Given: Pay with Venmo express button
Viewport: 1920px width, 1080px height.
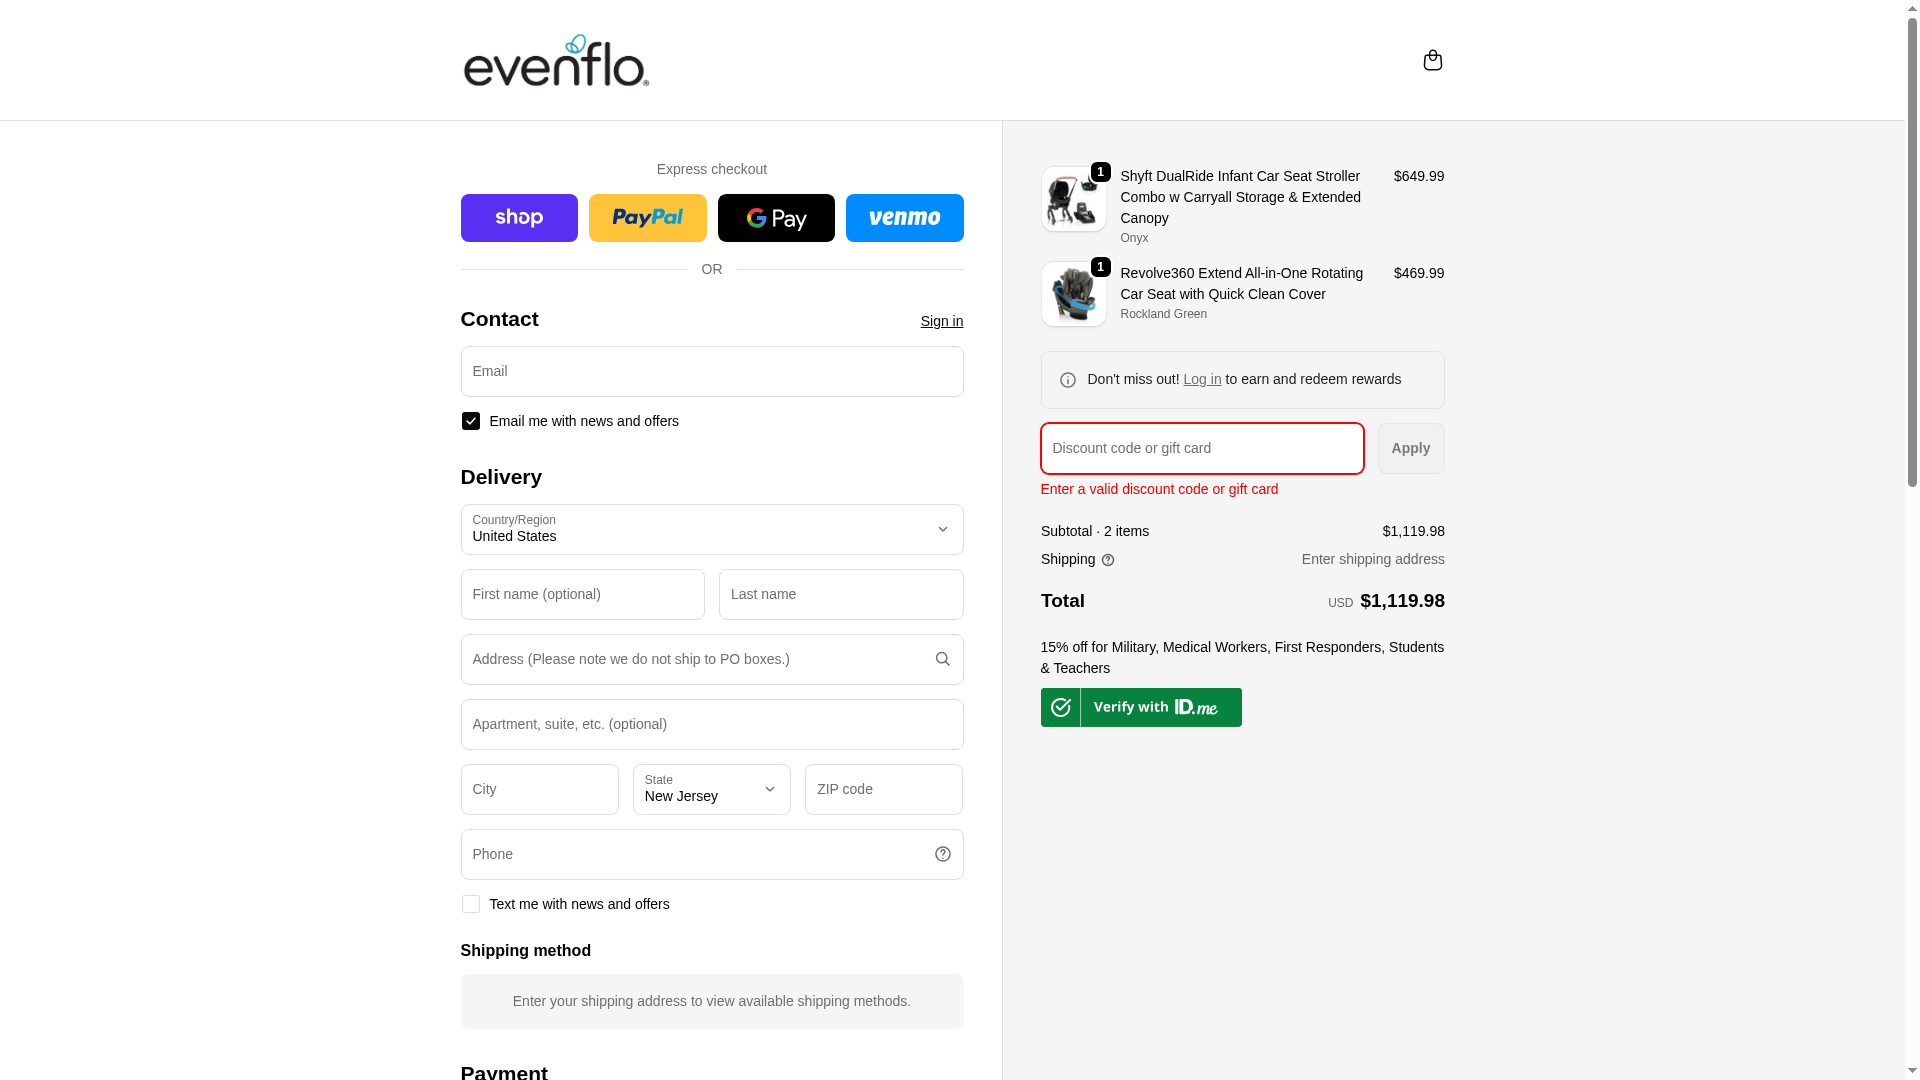Looking at the screenshot, I should pos(904,218).
